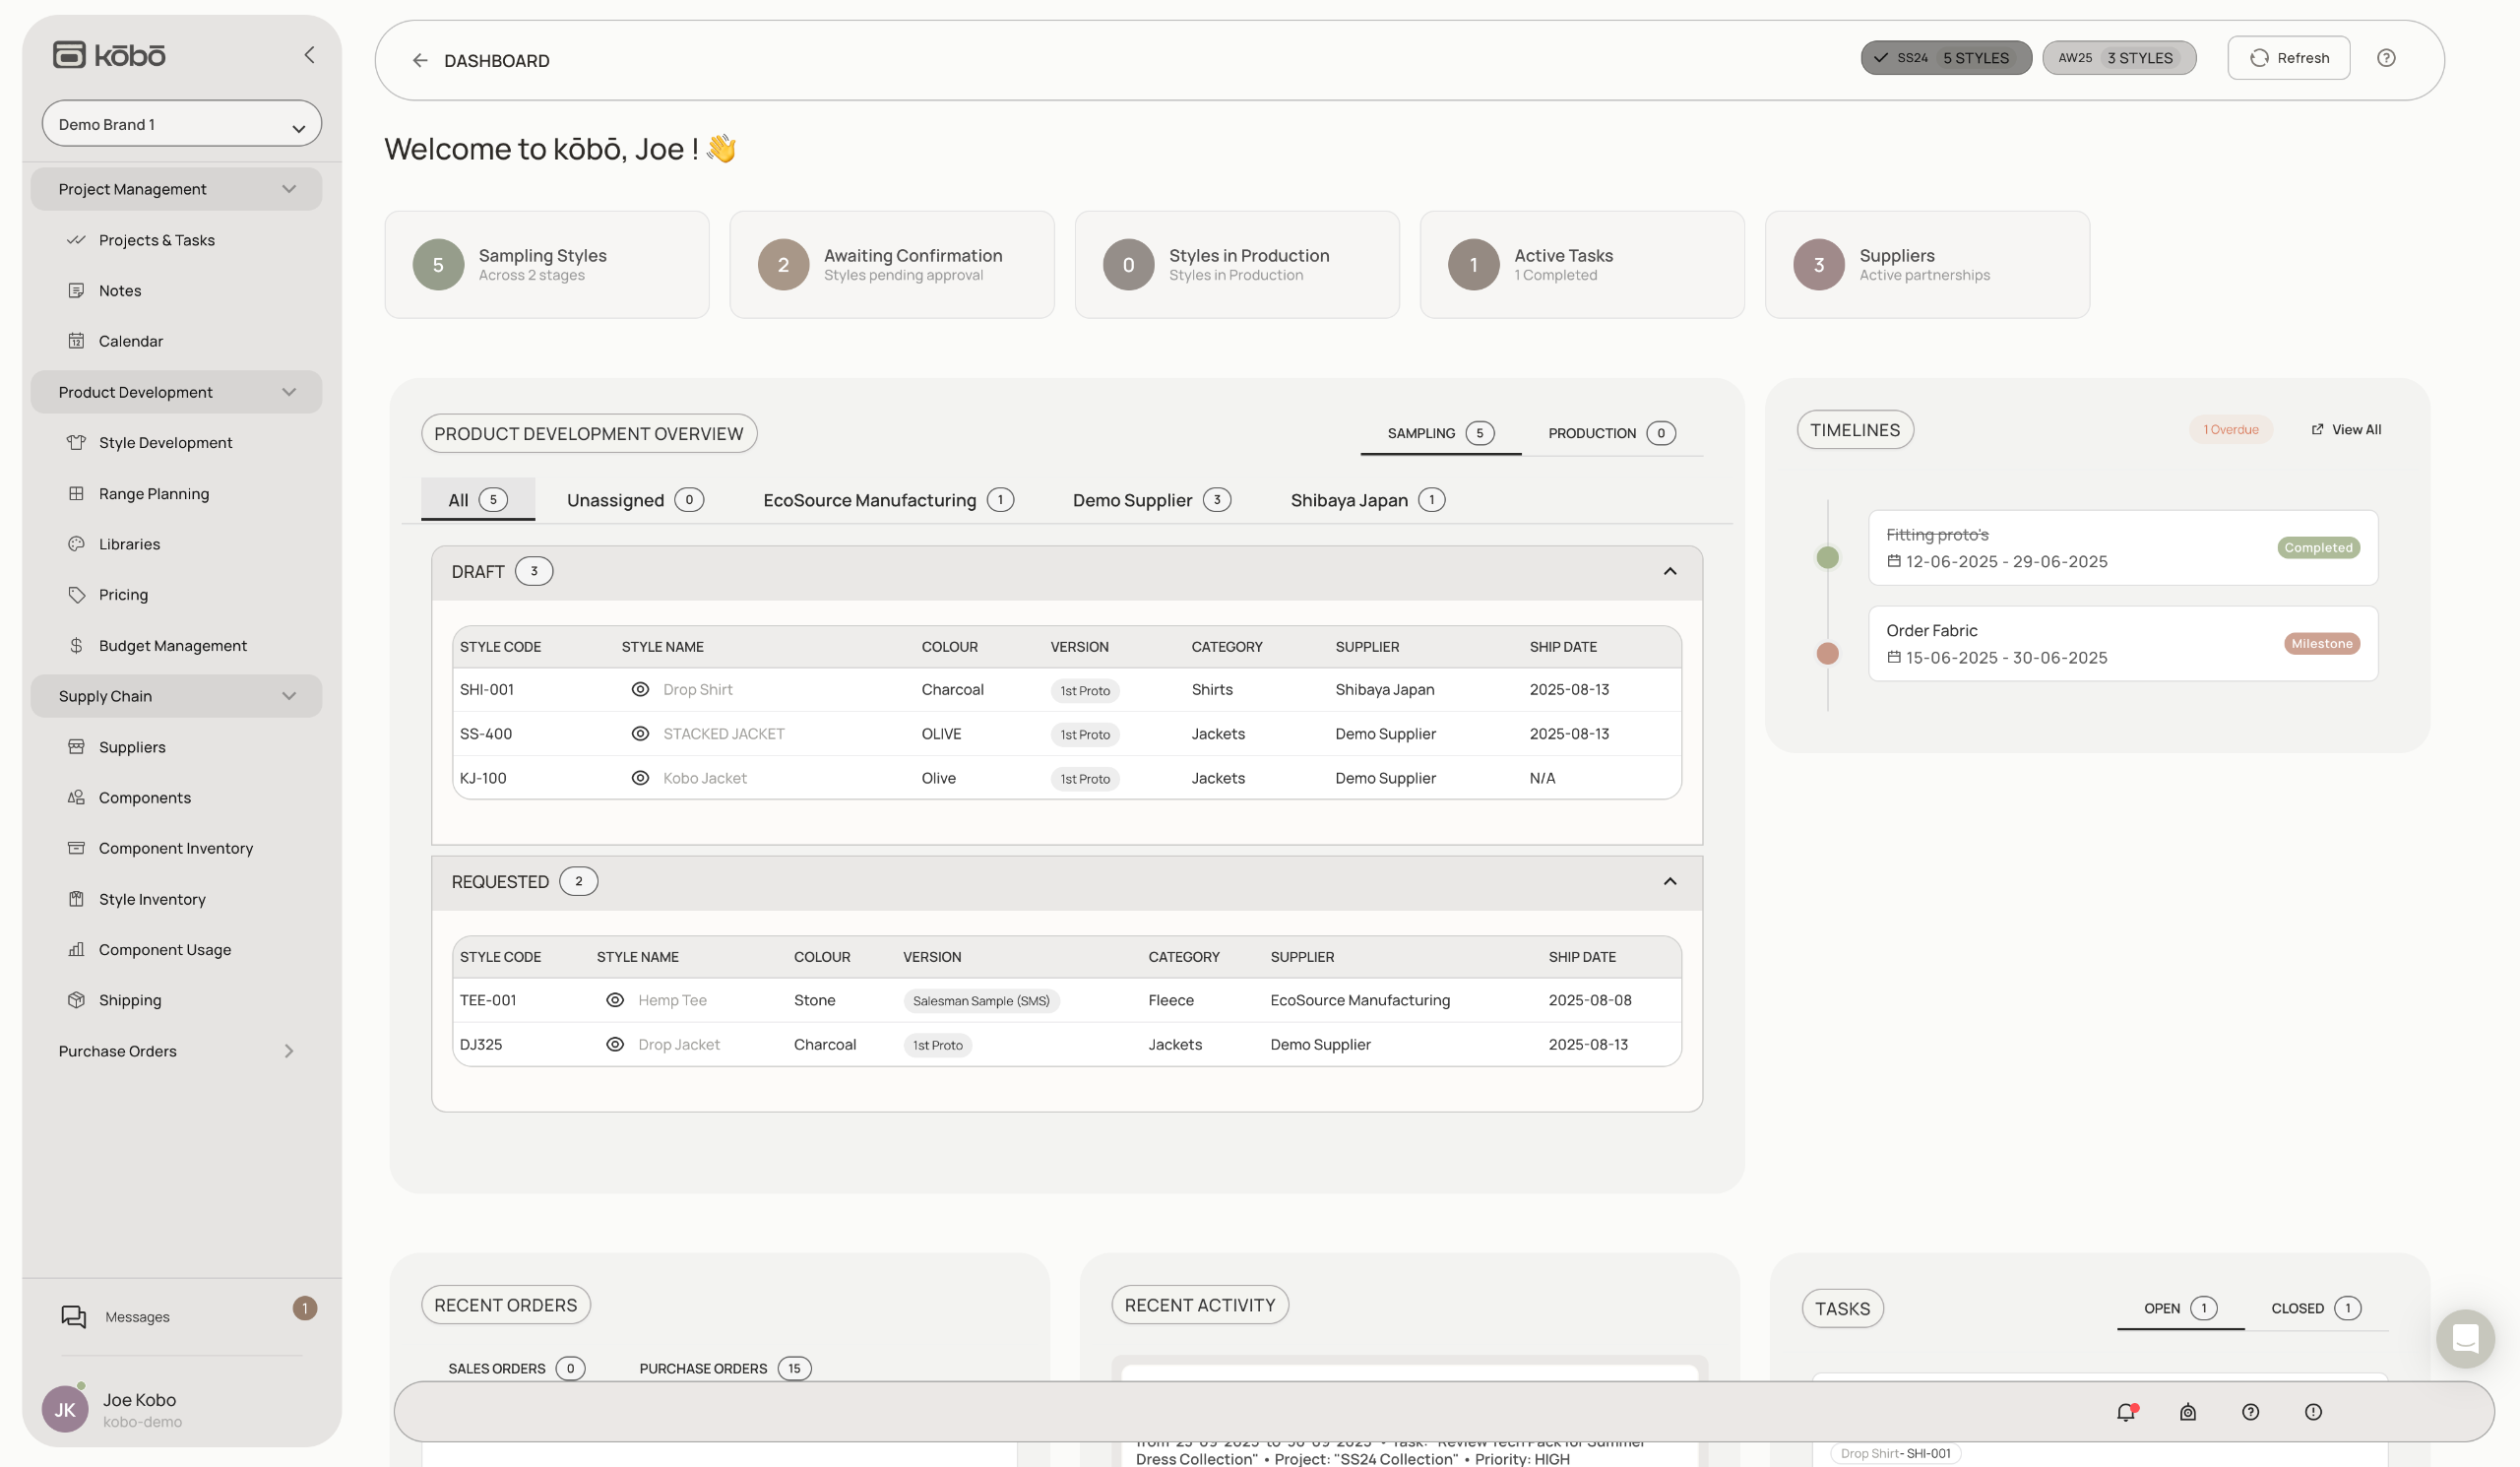This screenshot has height=1467, width=2520.
Task: Open the chat support bubble
Action: pyautogui.click(x=2464, y=1338)
